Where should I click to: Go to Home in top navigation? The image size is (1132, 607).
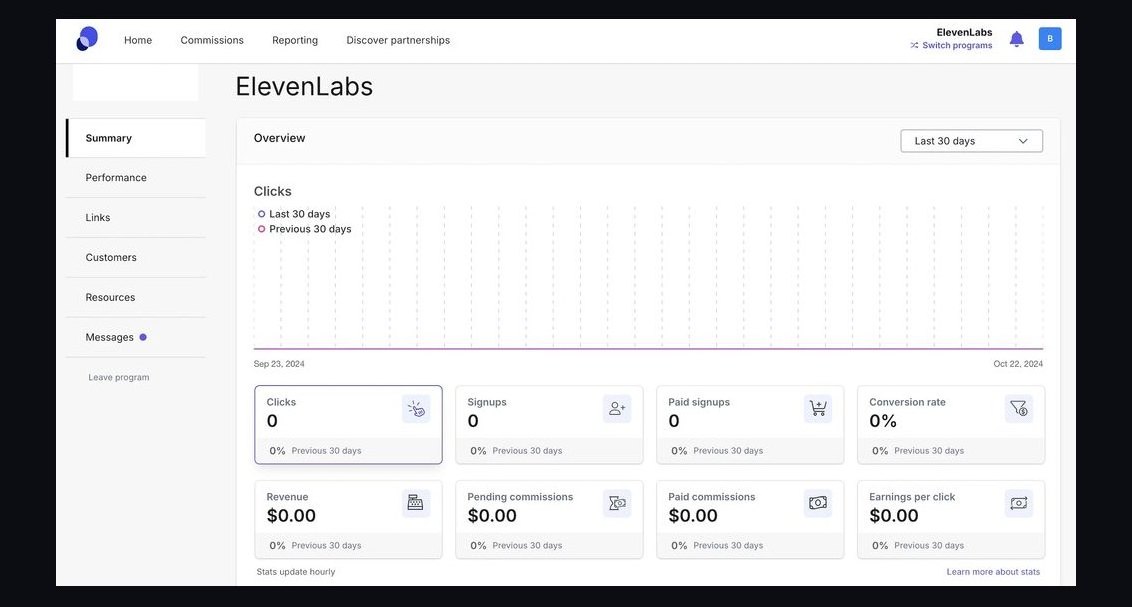pos(138,40)
